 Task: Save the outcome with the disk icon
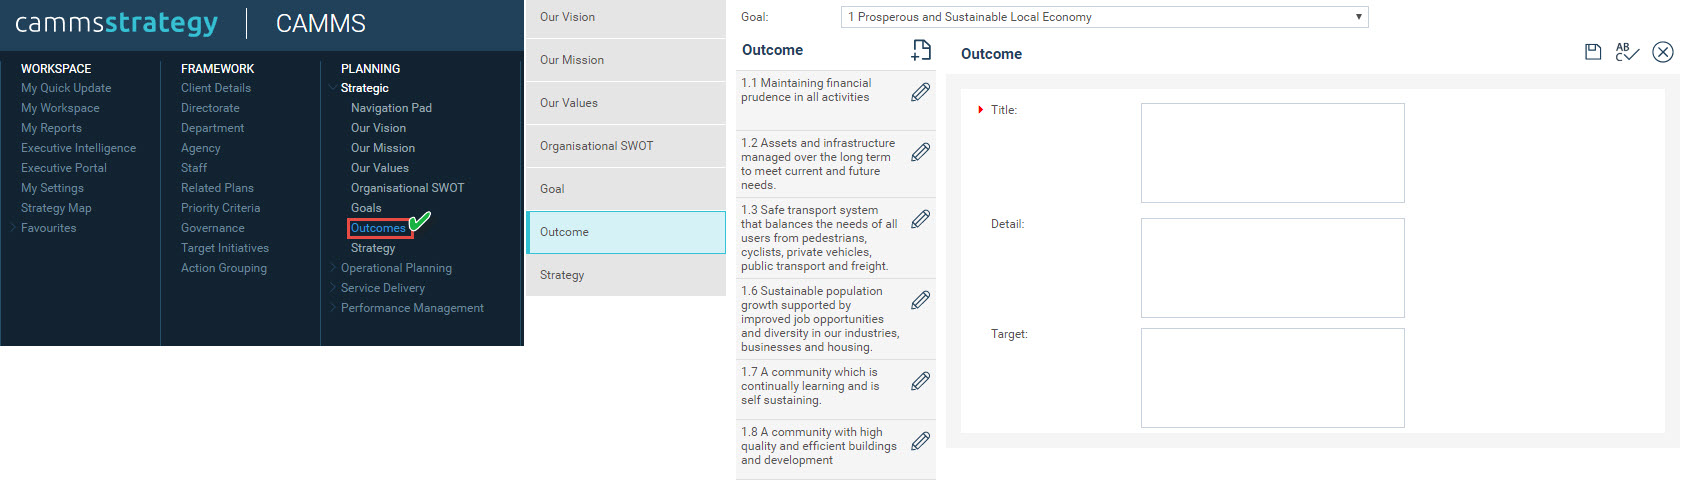tap(1593, 52)
